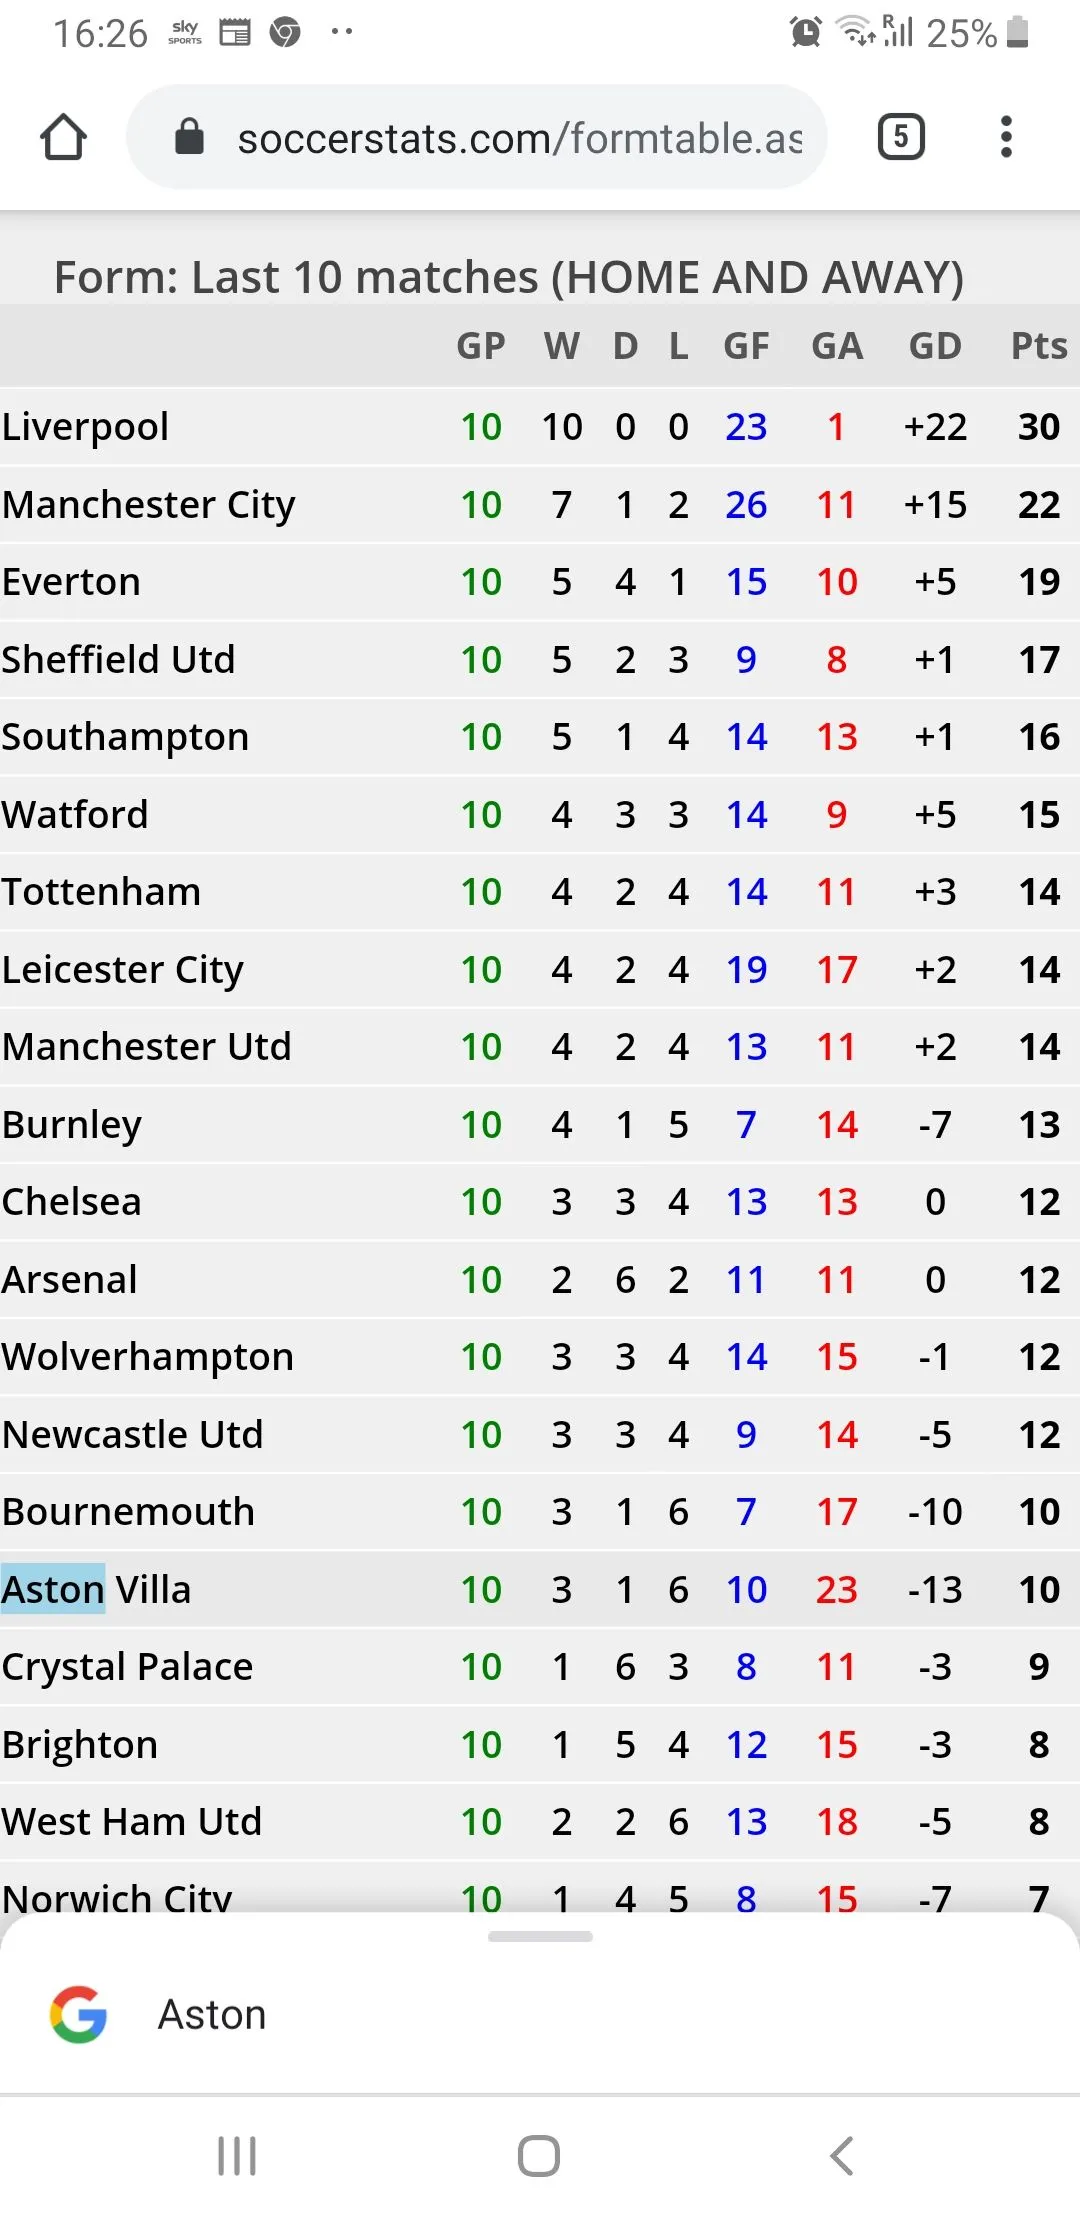The image size is (1080, 2220).
Task: Select the Manchester City team name
Action: coord(149,505)
